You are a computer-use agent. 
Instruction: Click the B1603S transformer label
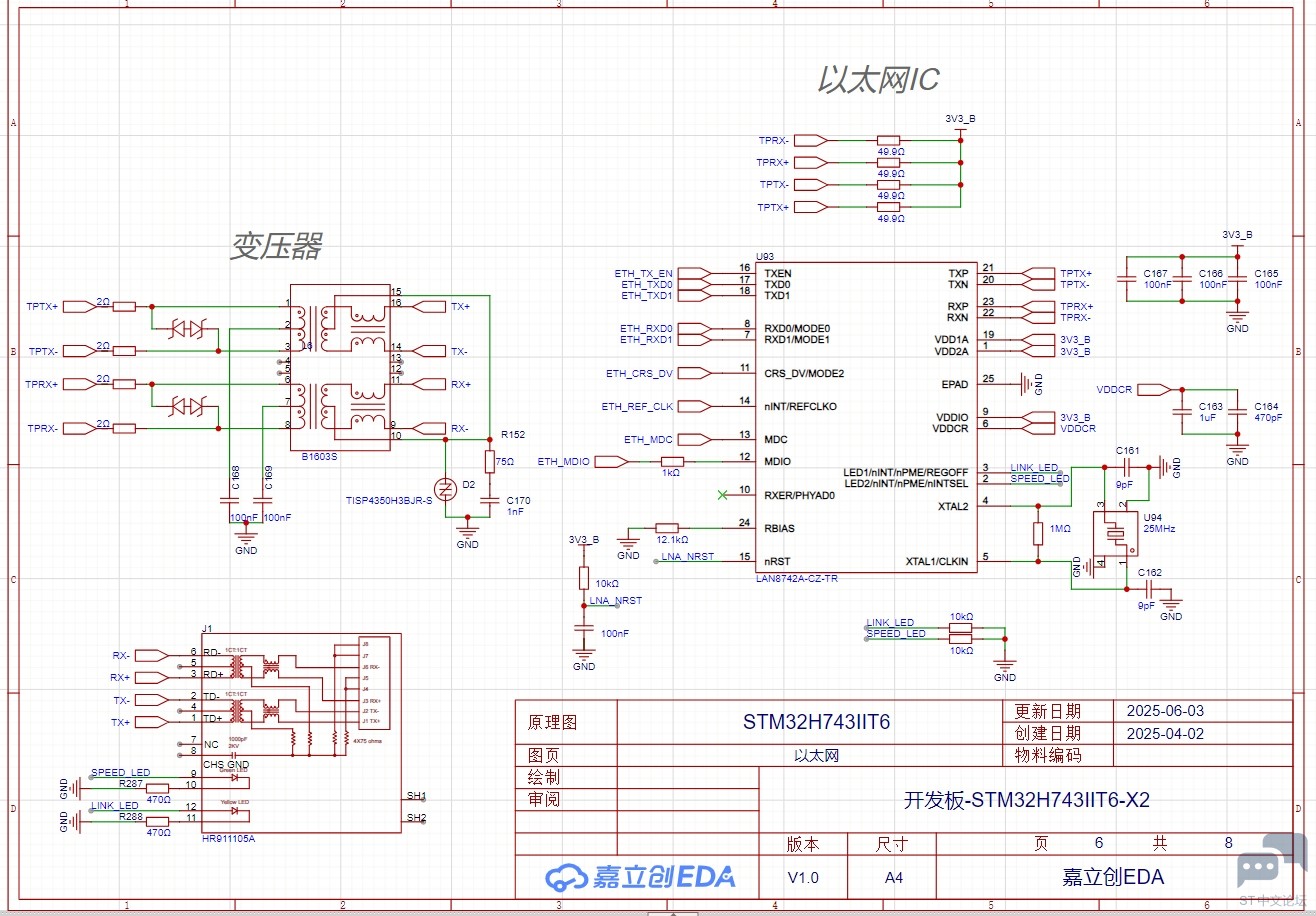point(319,456)
